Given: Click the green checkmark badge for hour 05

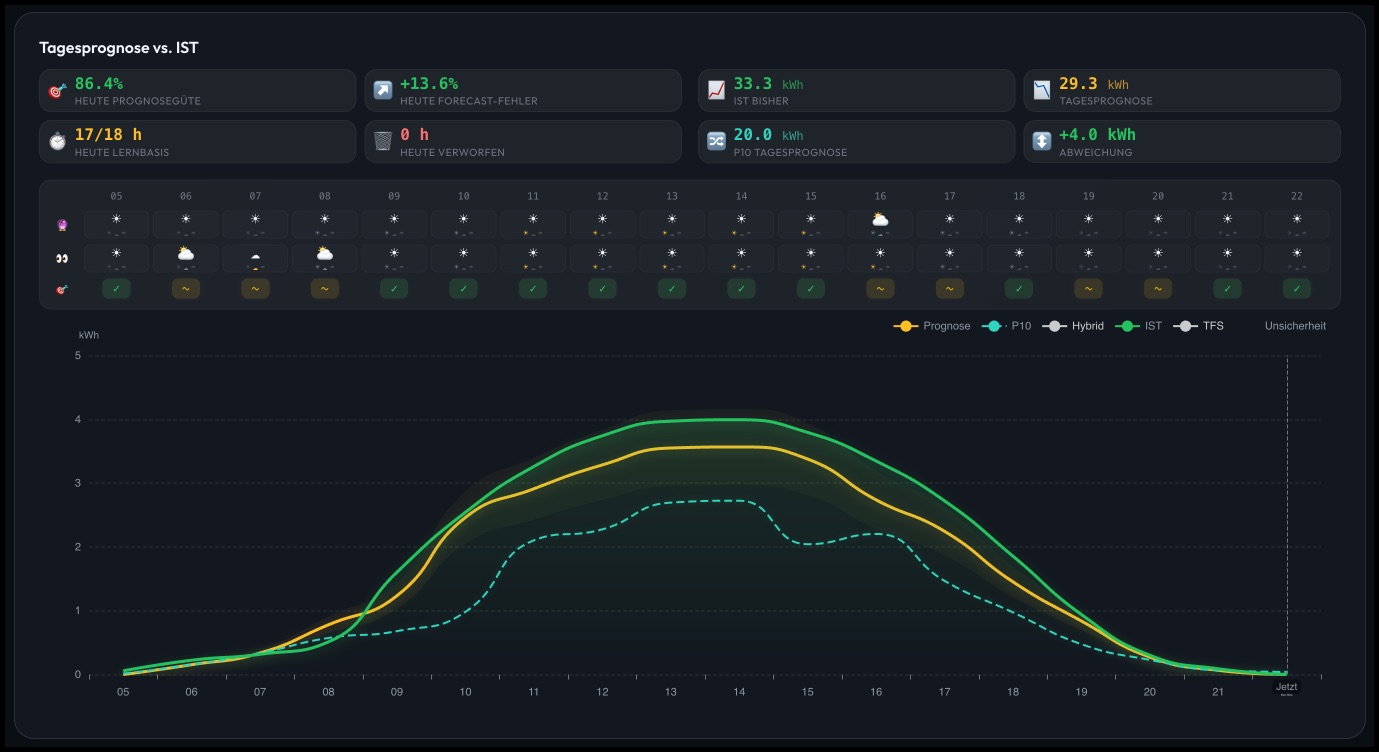Looking at the screenshot, I should coord(117,288).
